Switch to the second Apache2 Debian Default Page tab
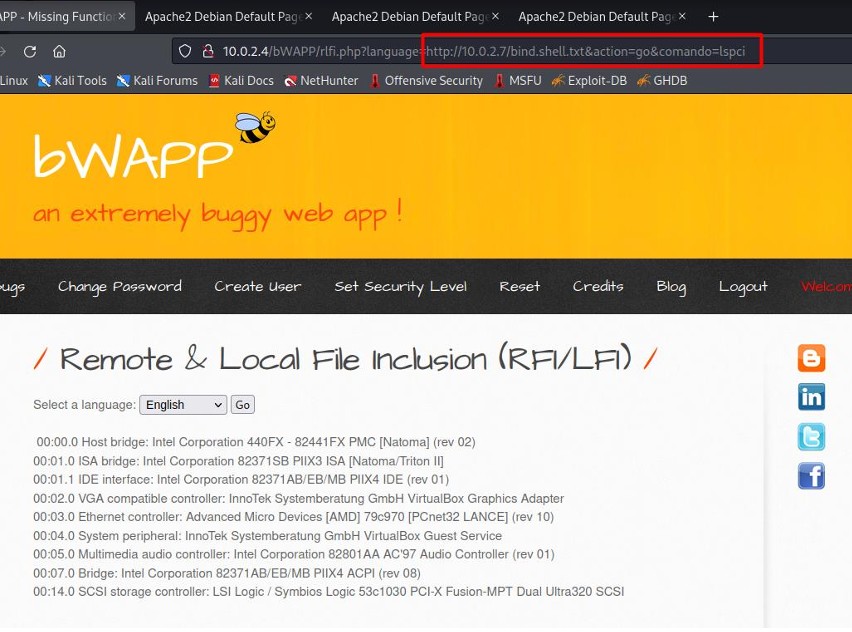852x632 pixels. (x=411, y=16)
